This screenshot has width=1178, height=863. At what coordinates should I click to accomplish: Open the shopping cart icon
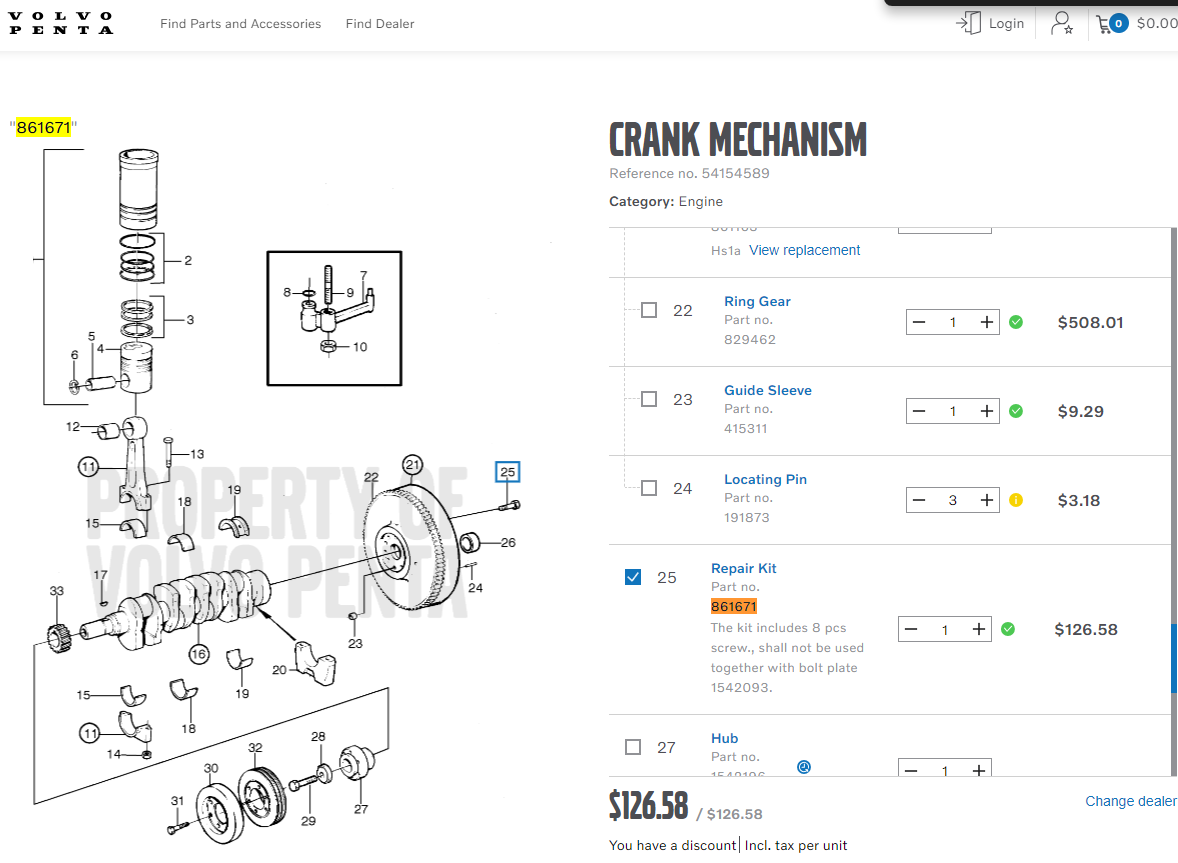coord(1105,23)
